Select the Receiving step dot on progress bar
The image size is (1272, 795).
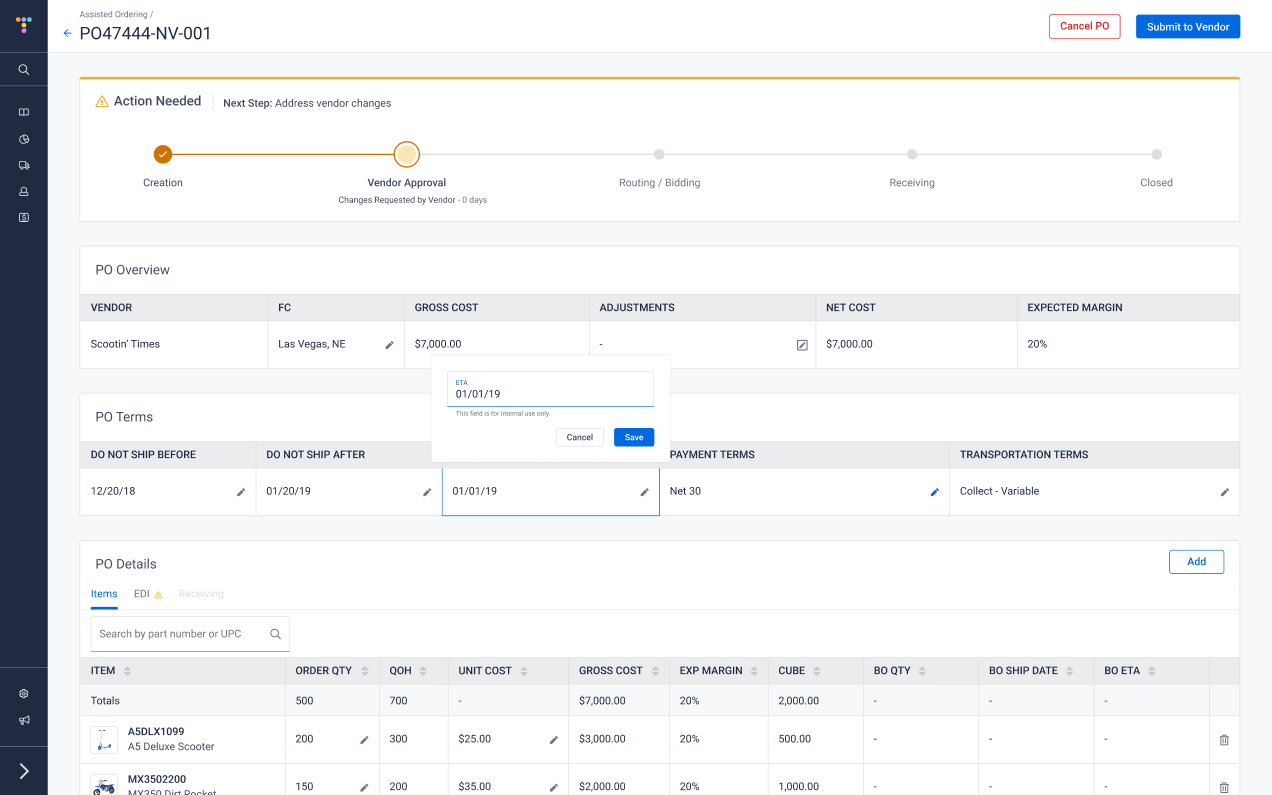[912, 154]
